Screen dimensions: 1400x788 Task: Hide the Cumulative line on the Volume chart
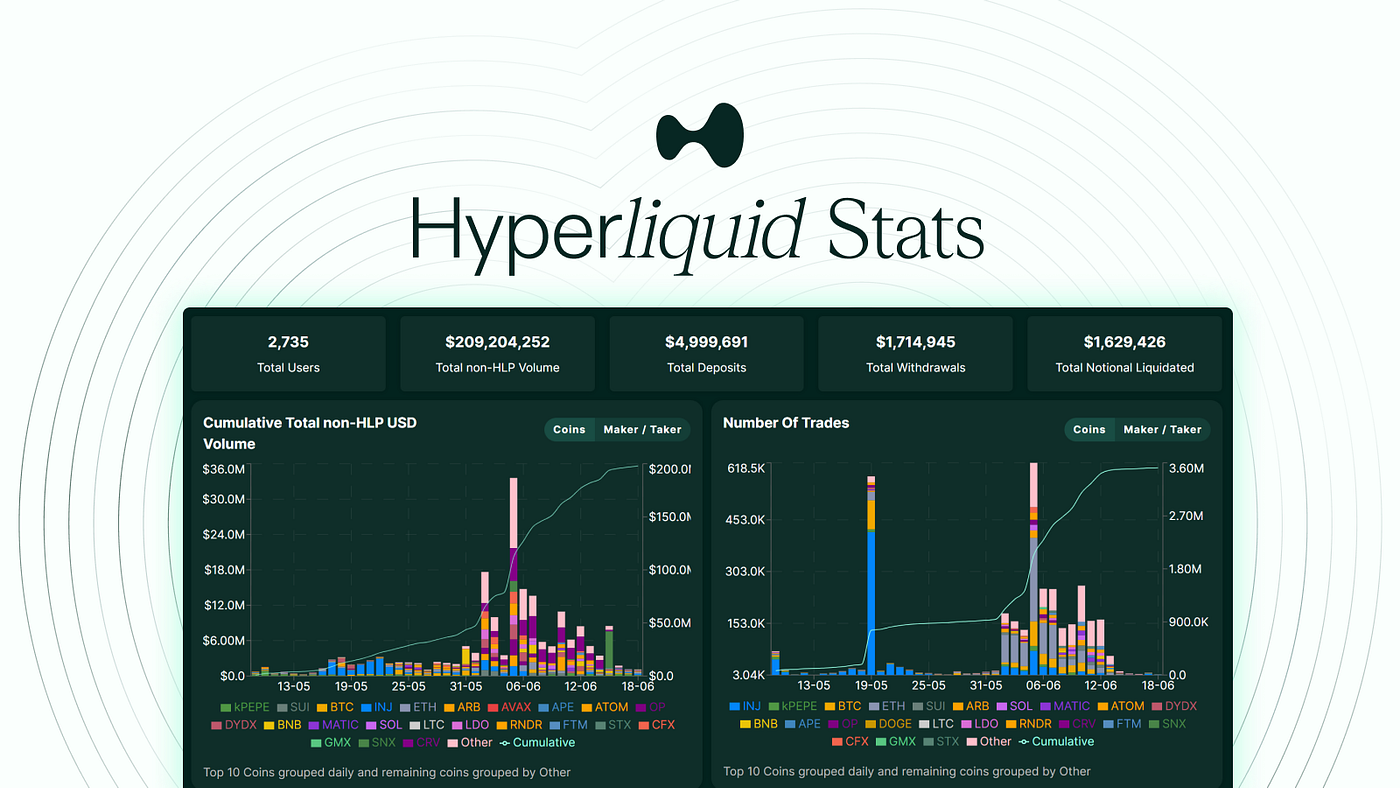[537, 742]
